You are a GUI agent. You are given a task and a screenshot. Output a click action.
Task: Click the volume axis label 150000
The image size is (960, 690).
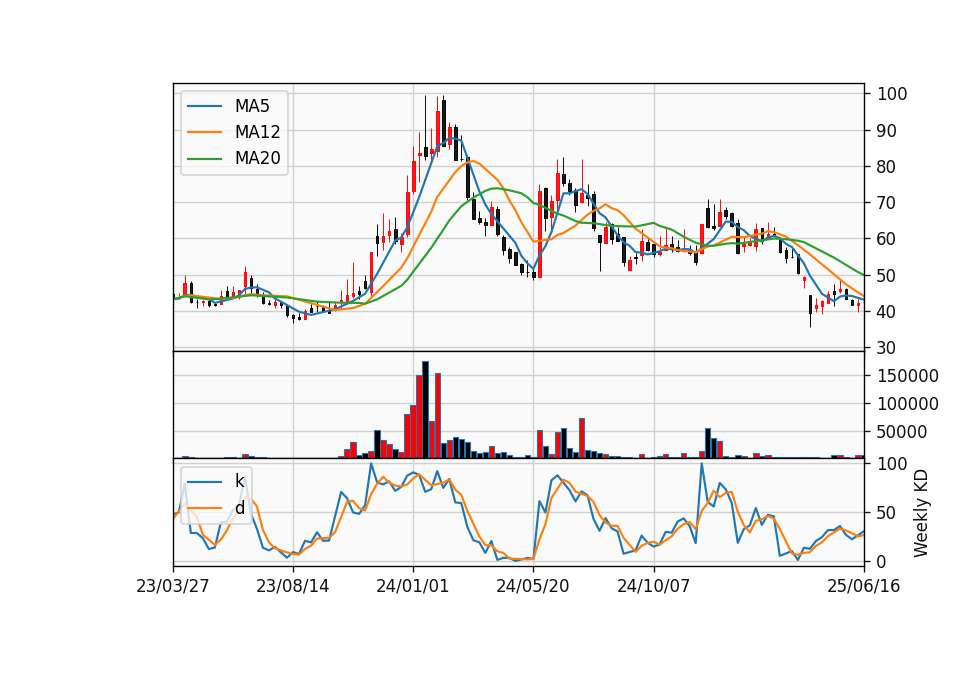pos(908,376)
